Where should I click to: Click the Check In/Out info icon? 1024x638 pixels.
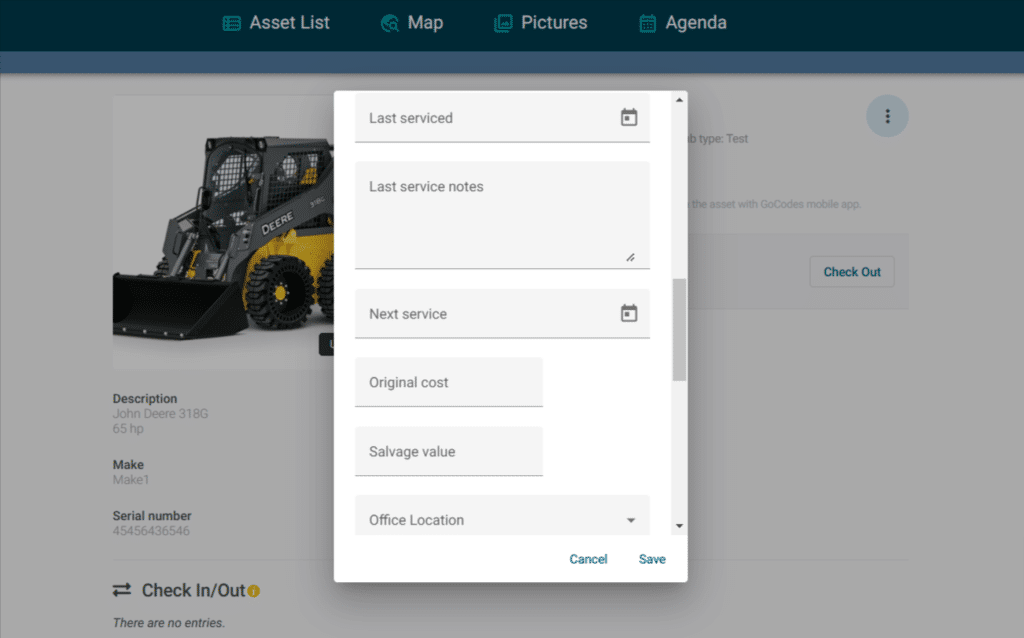coord(254,591)
